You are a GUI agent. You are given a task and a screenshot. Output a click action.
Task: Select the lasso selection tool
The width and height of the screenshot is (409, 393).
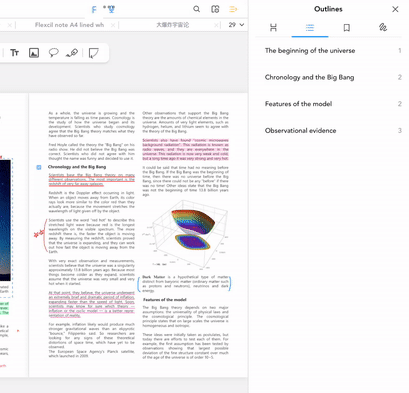click(x=53, y=53)
